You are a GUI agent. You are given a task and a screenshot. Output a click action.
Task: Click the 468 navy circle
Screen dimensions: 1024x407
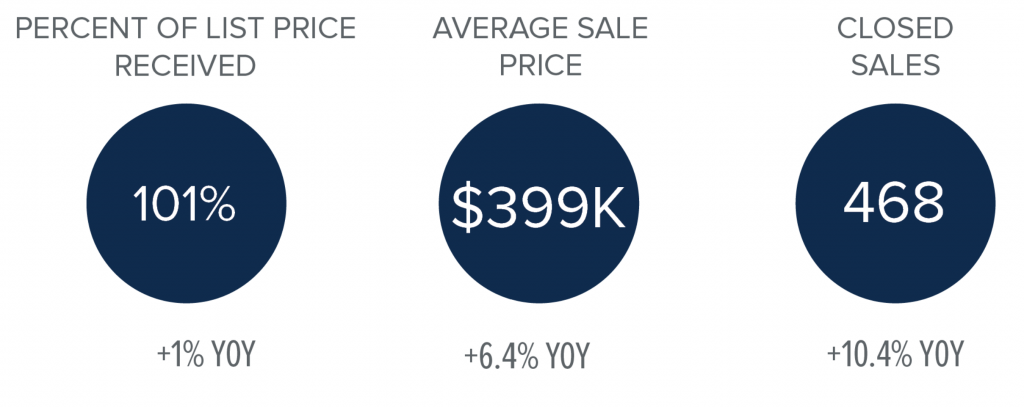[895, 203]
